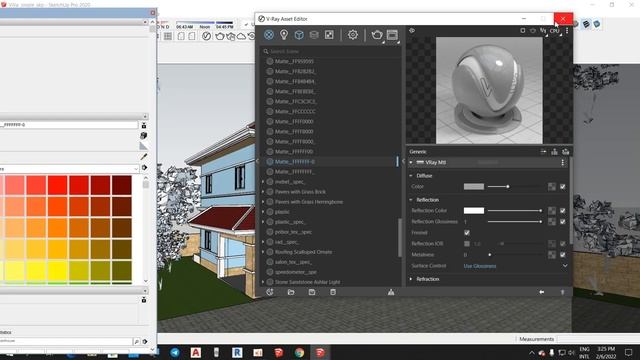Select the Render Elements layers icon
This screenshot has width=640, height=360.
(x=314, y=35)
